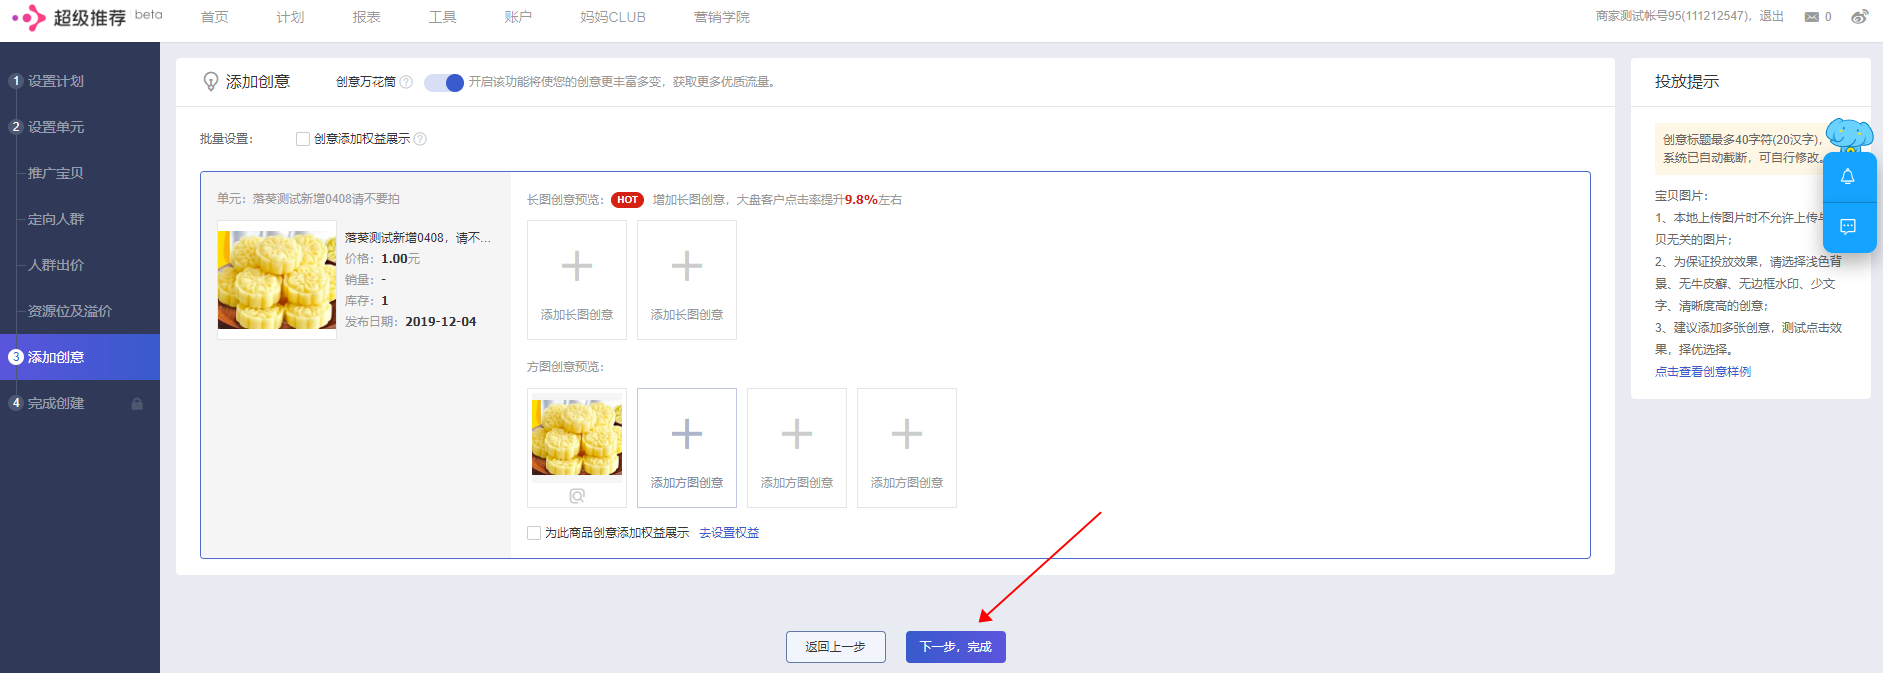Select step 3 添加创意 in sidebar
The image size is (1883, 673).
80,357
